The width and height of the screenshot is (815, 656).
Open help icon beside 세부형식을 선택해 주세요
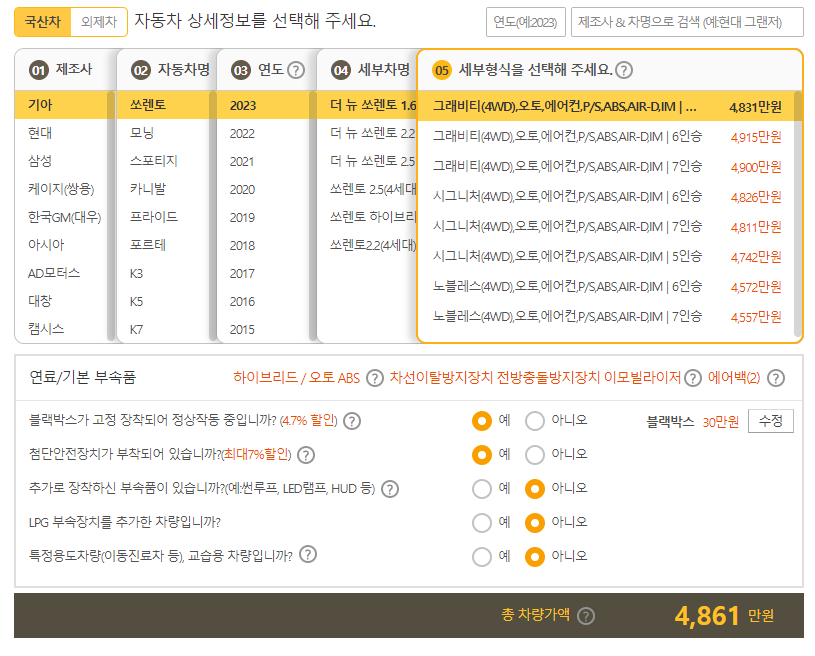(624, 70)
